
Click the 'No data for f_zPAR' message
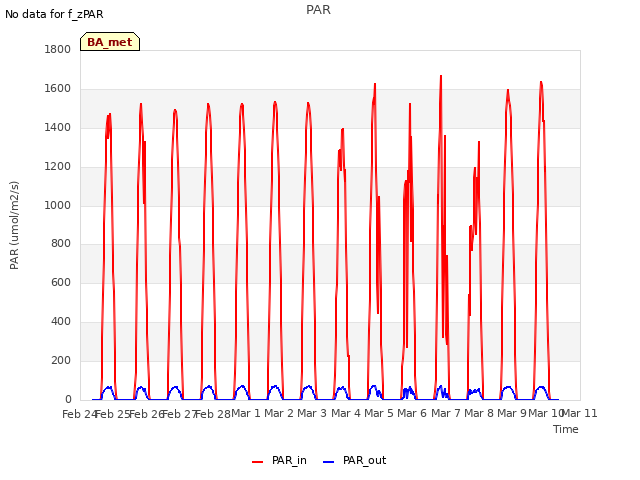[x=54, y=14]
